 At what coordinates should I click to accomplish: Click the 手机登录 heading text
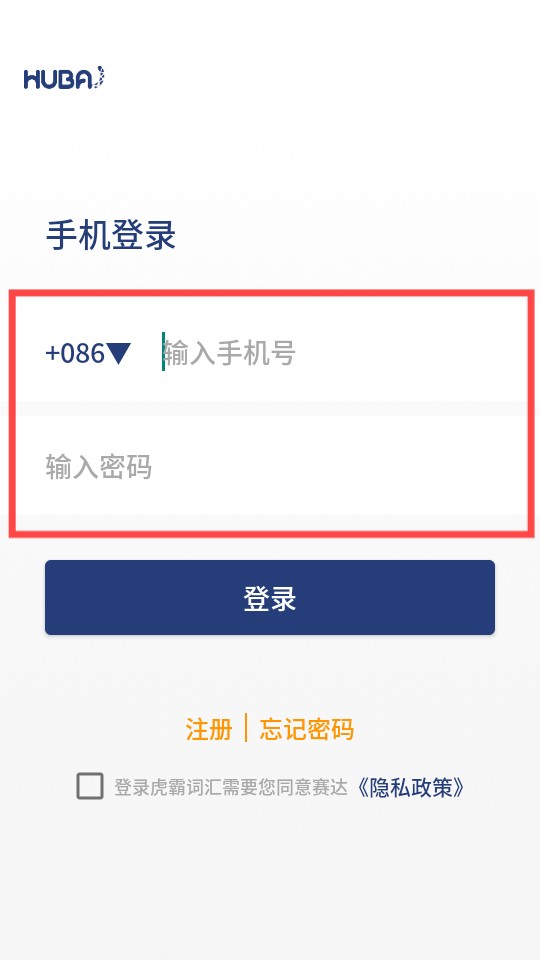click(111, 235)
